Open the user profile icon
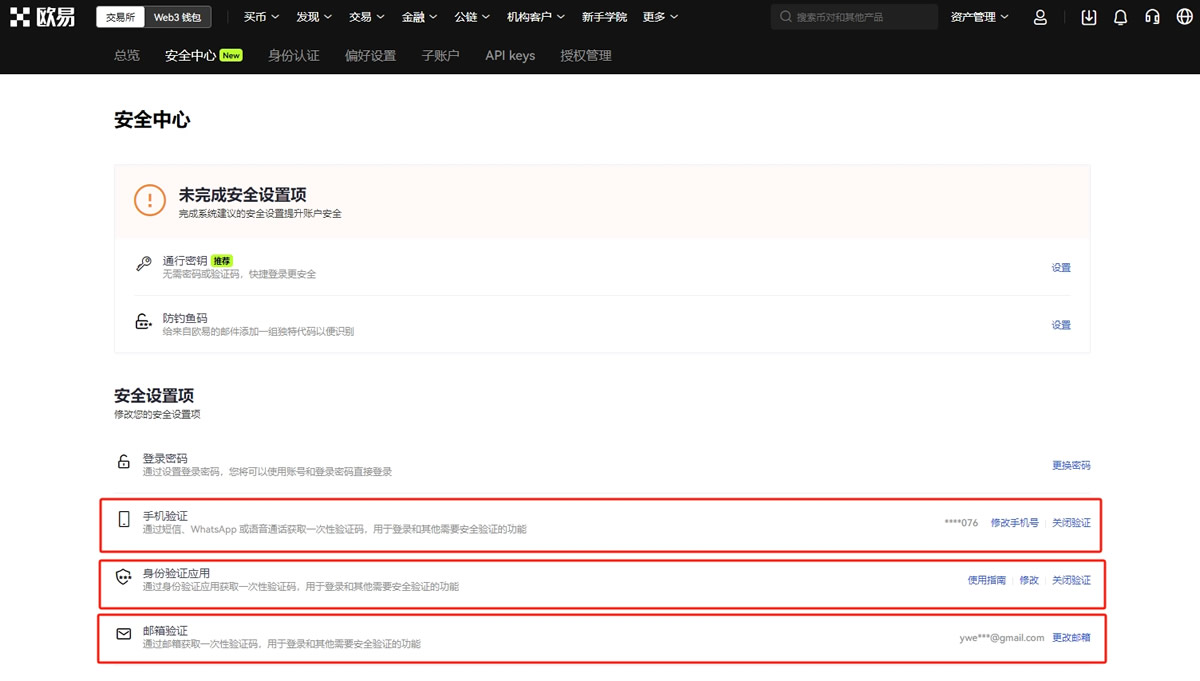The image size is (1200, 681). click(x=1040, y=16)
